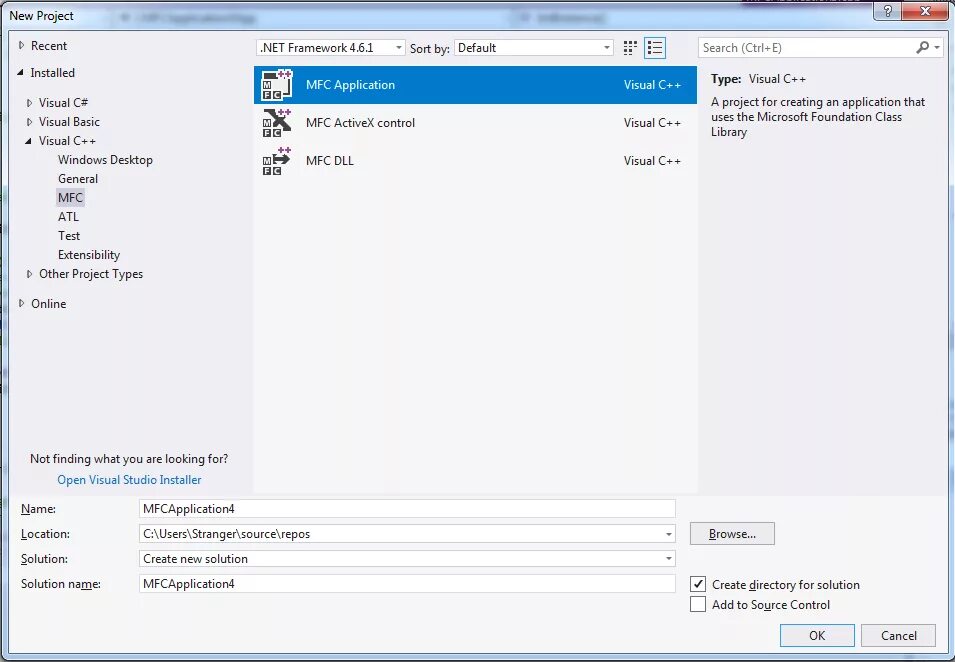Open the Location path dropdown arrow

[x=668, y=534]
